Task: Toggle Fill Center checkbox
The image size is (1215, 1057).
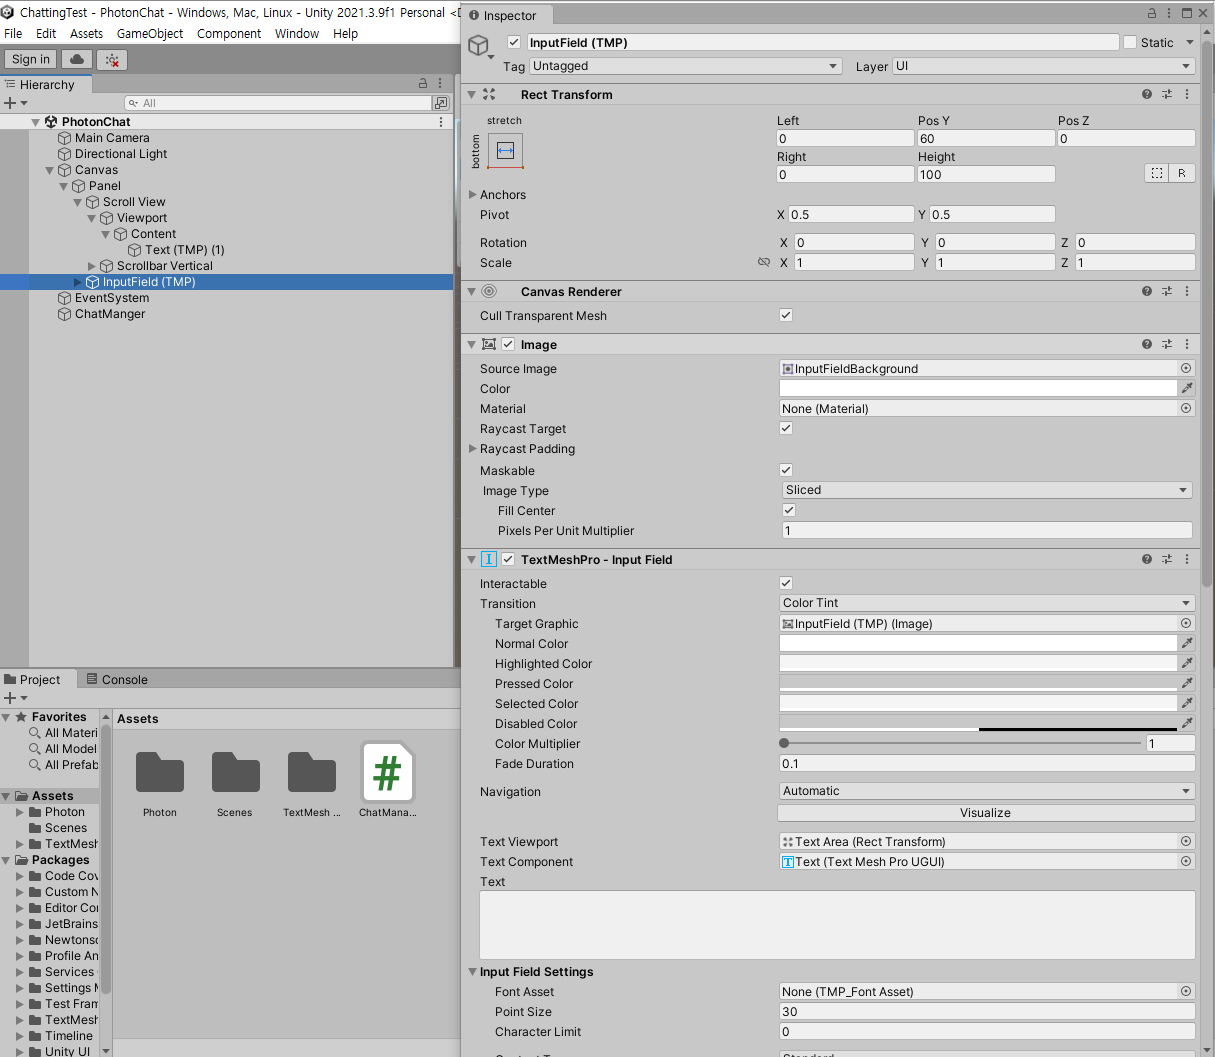Action: 789,510
